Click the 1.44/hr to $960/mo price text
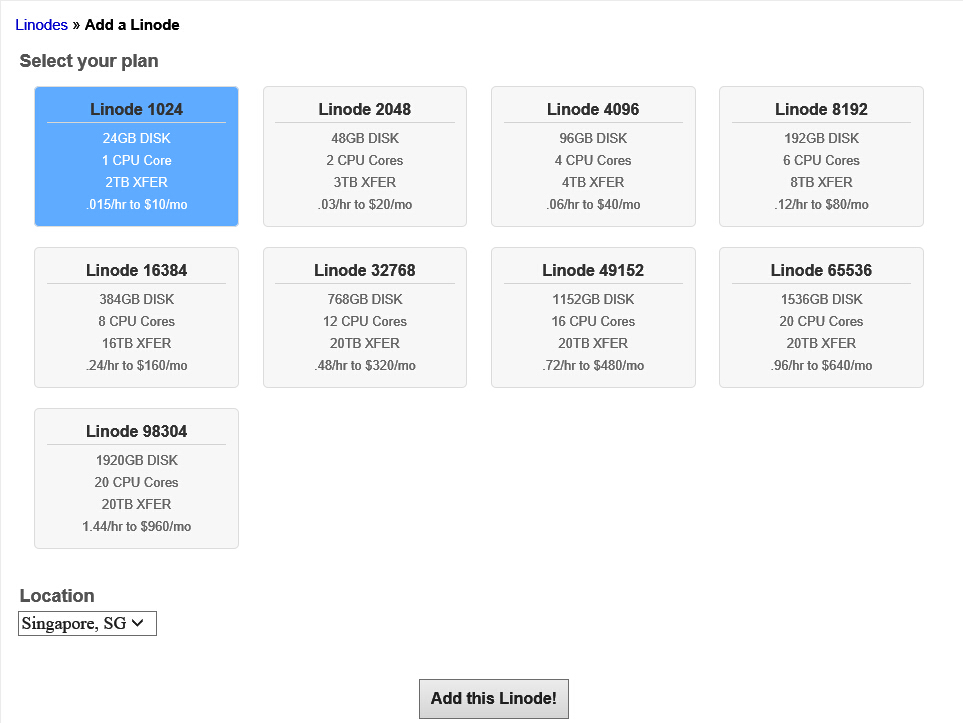The width and height of the screenshot is (963, 723). (136, 526)
